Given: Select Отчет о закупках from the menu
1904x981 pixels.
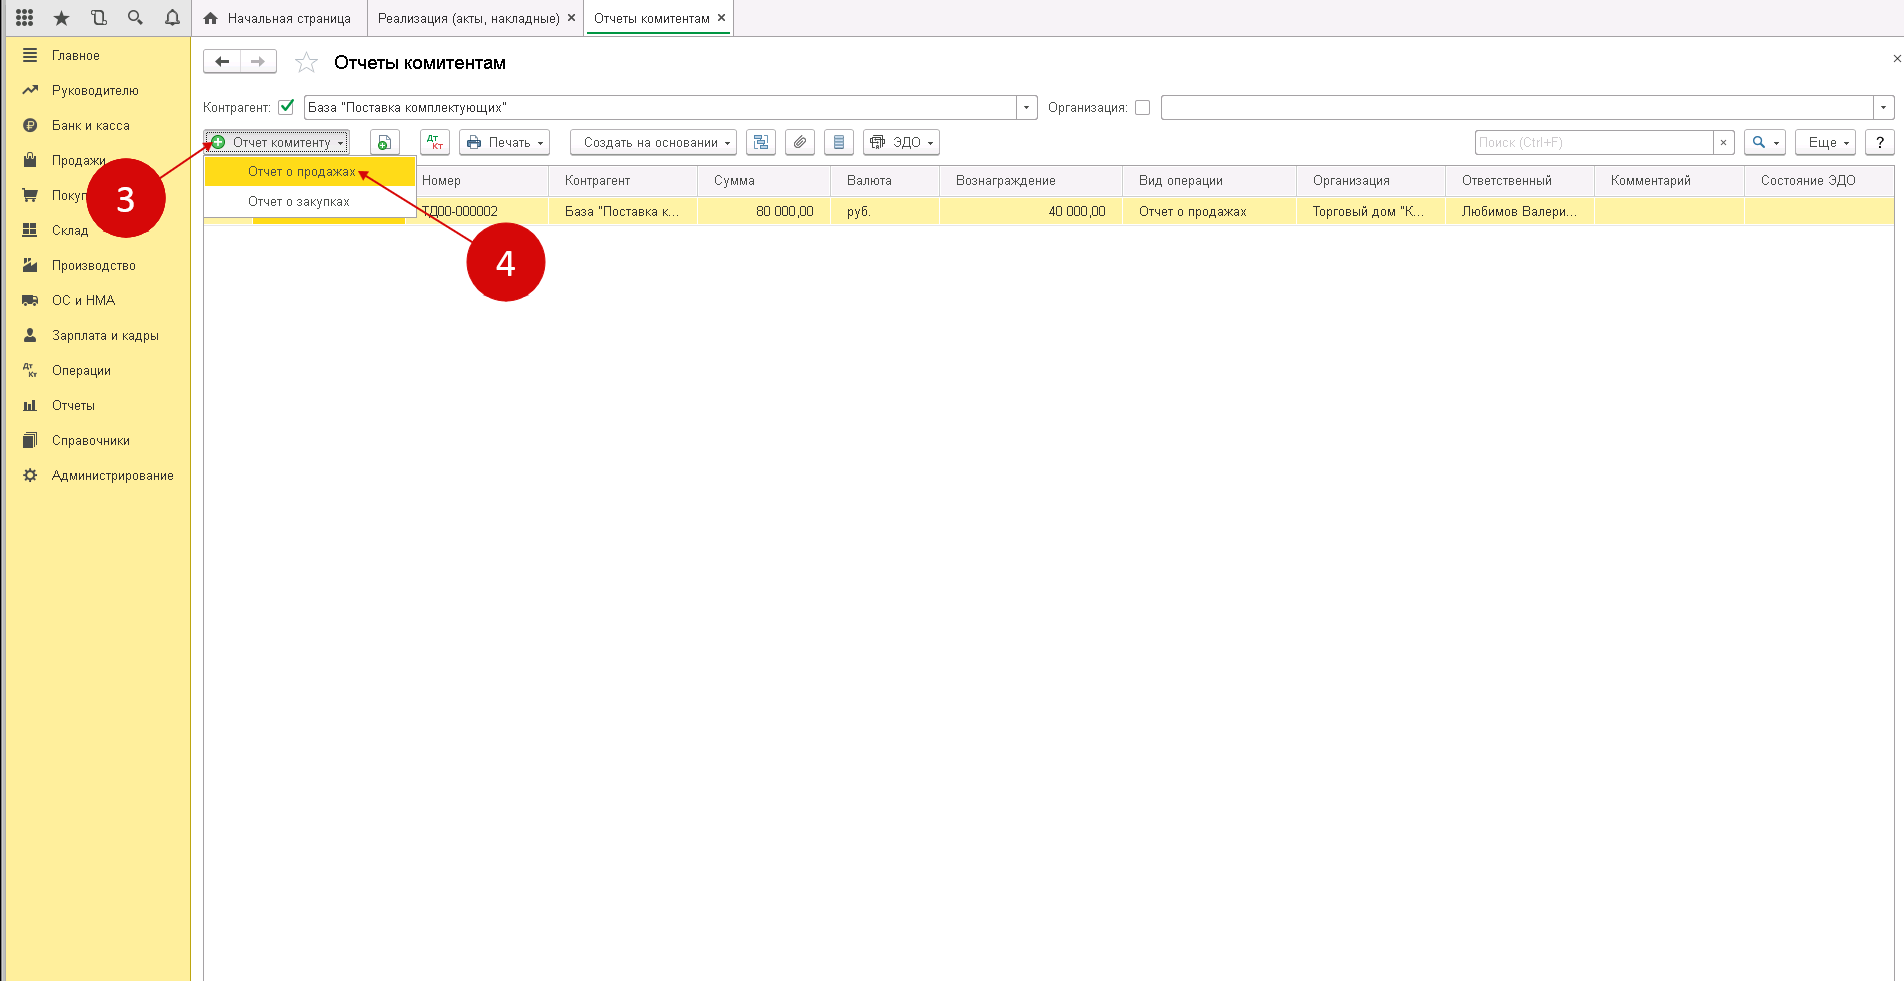Looking at the screenshot, I should click(x=299, y=202).
